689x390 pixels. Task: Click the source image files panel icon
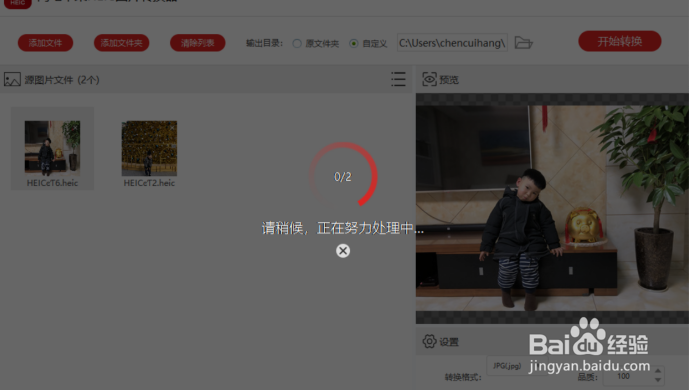point(12,79)
